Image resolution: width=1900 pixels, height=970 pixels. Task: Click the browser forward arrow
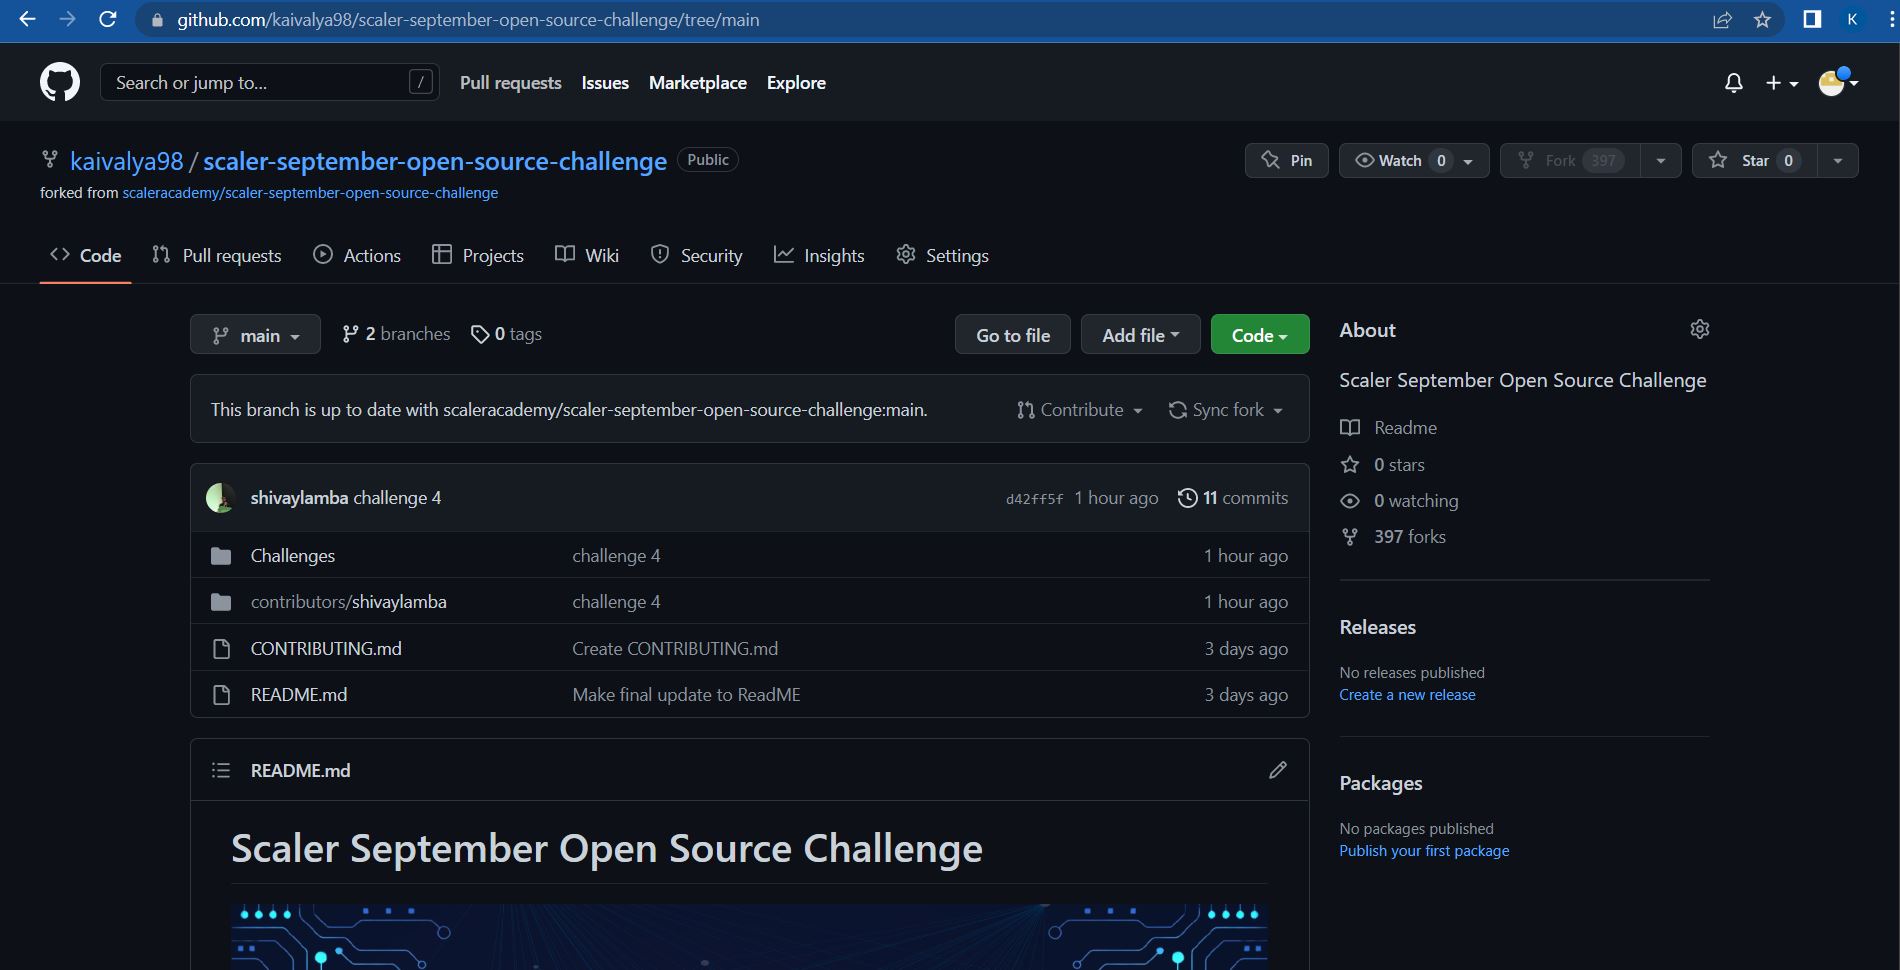click(67, 19)
